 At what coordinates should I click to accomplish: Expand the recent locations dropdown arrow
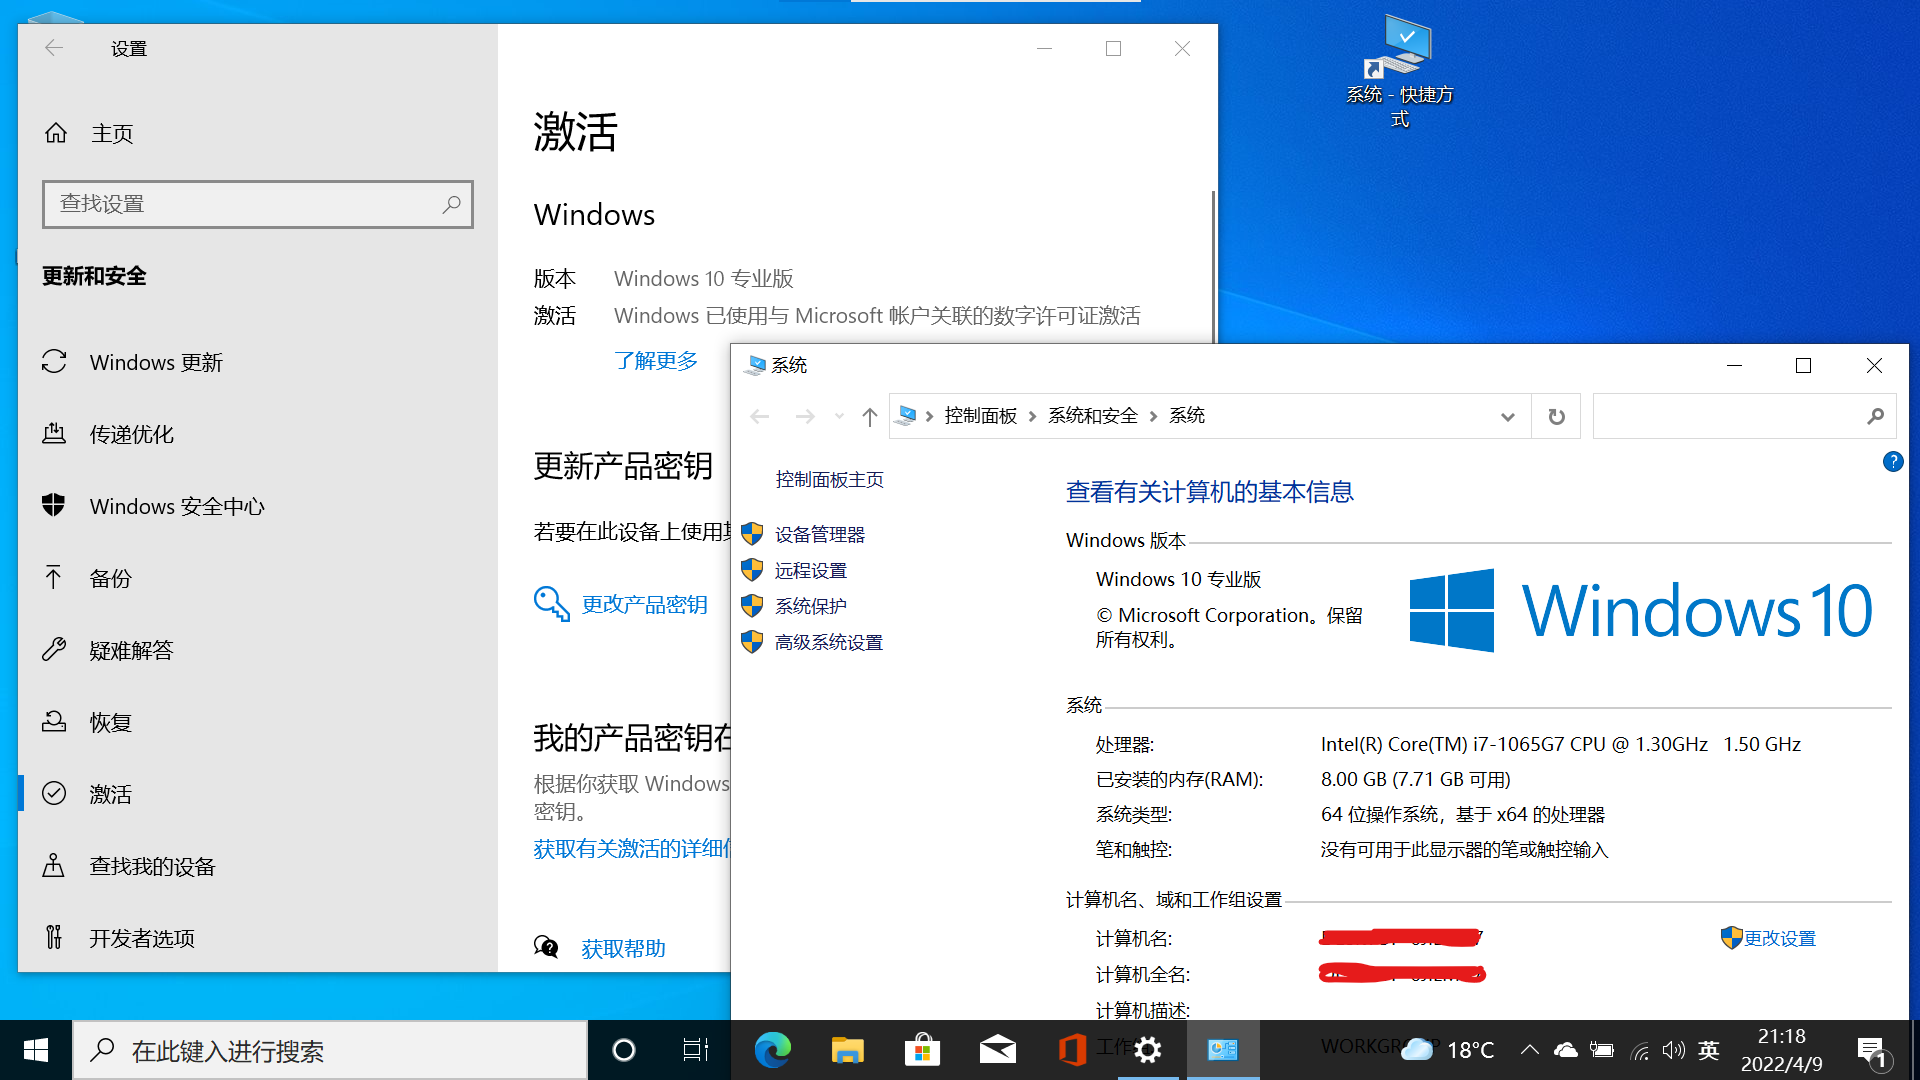839,416
